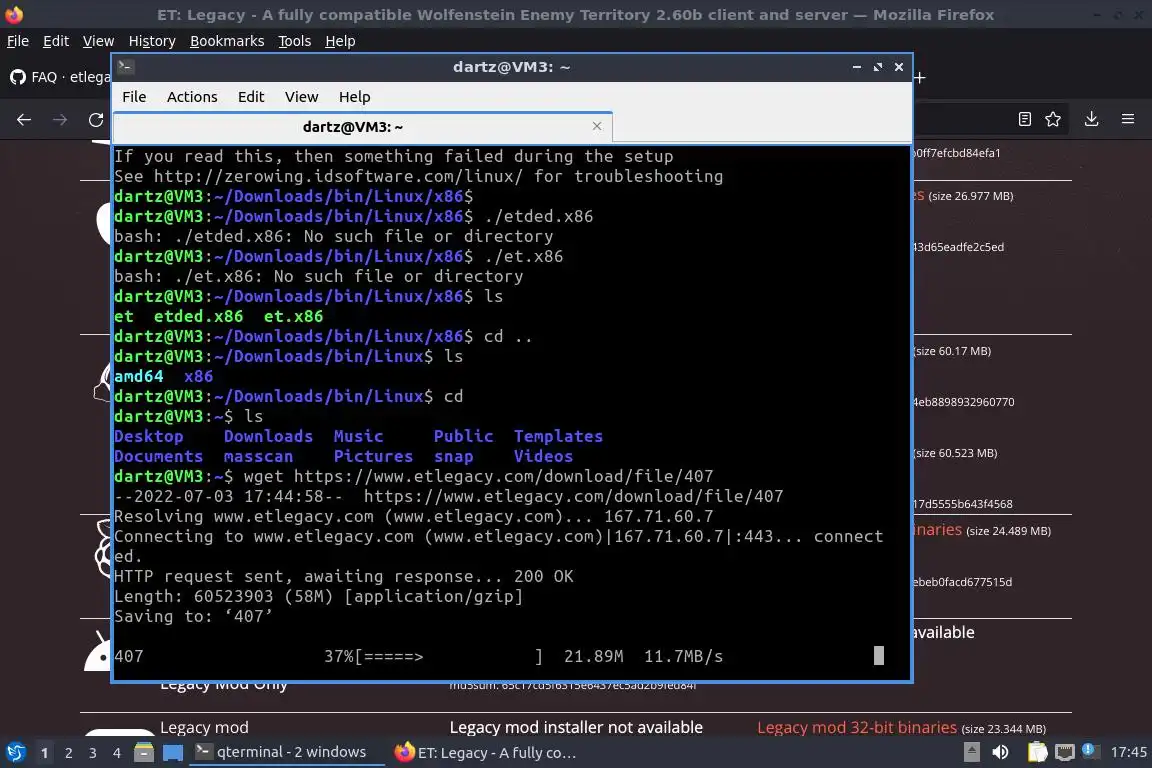This screenshot has height=768, width=1152.
Task: Click the Firefox forward arrow
Action: pyautogui.click(x=60, y=119)
